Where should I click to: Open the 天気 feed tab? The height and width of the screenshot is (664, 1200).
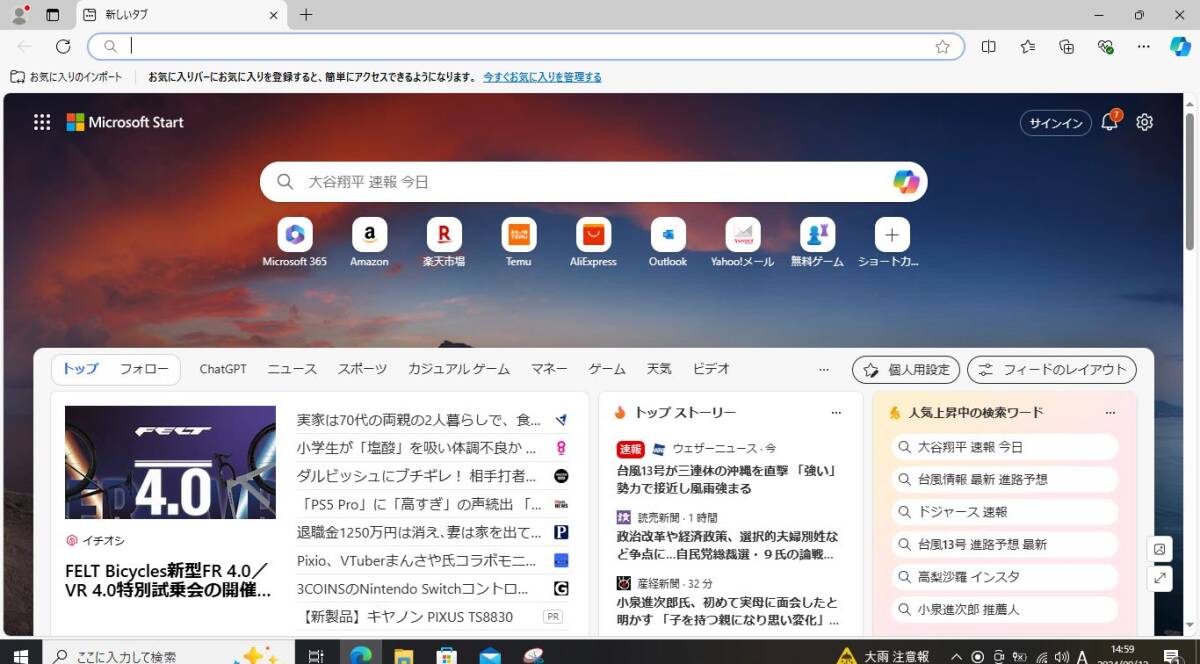(659, 369)
